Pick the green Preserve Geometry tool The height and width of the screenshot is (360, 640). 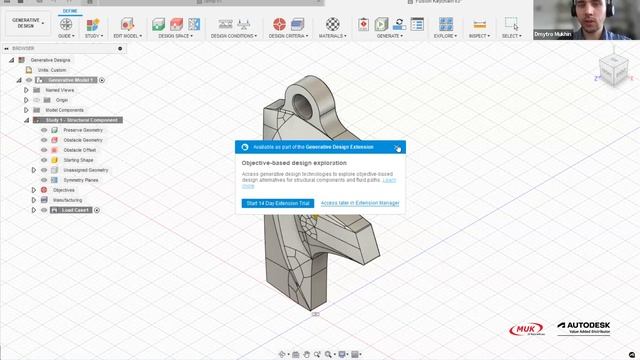pos(158,24)
